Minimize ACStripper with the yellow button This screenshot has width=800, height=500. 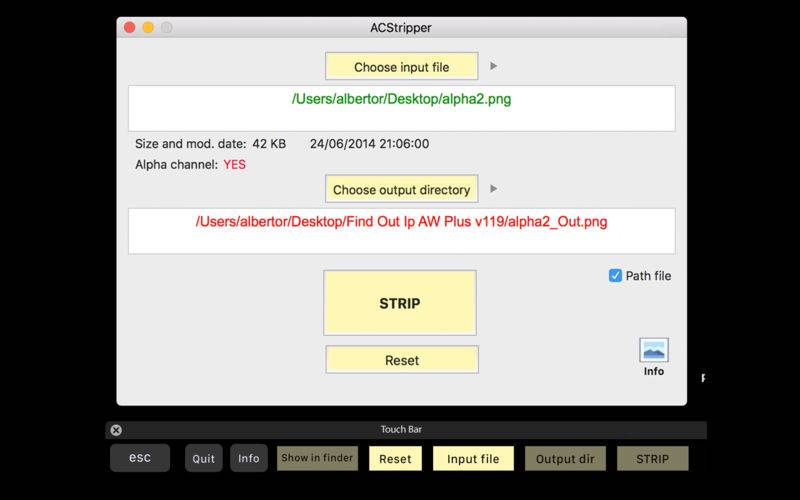[148, 28]
